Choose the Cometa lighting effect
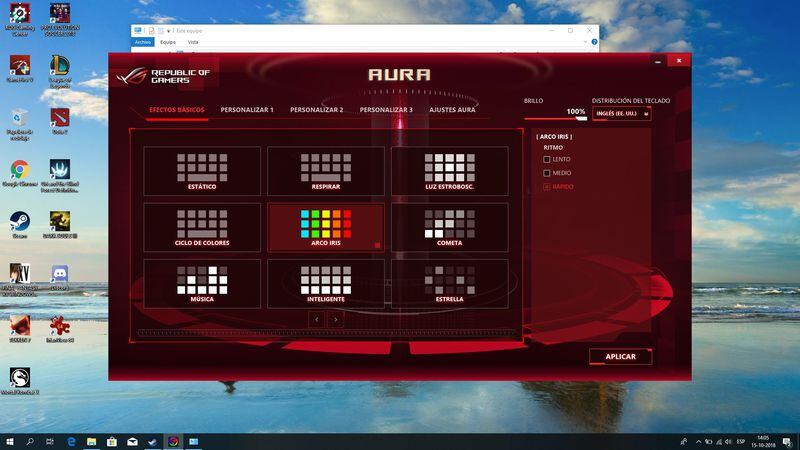 (449, 227)
